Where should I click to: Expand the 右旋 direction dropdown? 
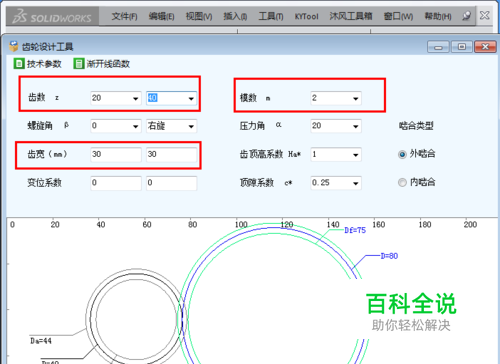point(191,126)
